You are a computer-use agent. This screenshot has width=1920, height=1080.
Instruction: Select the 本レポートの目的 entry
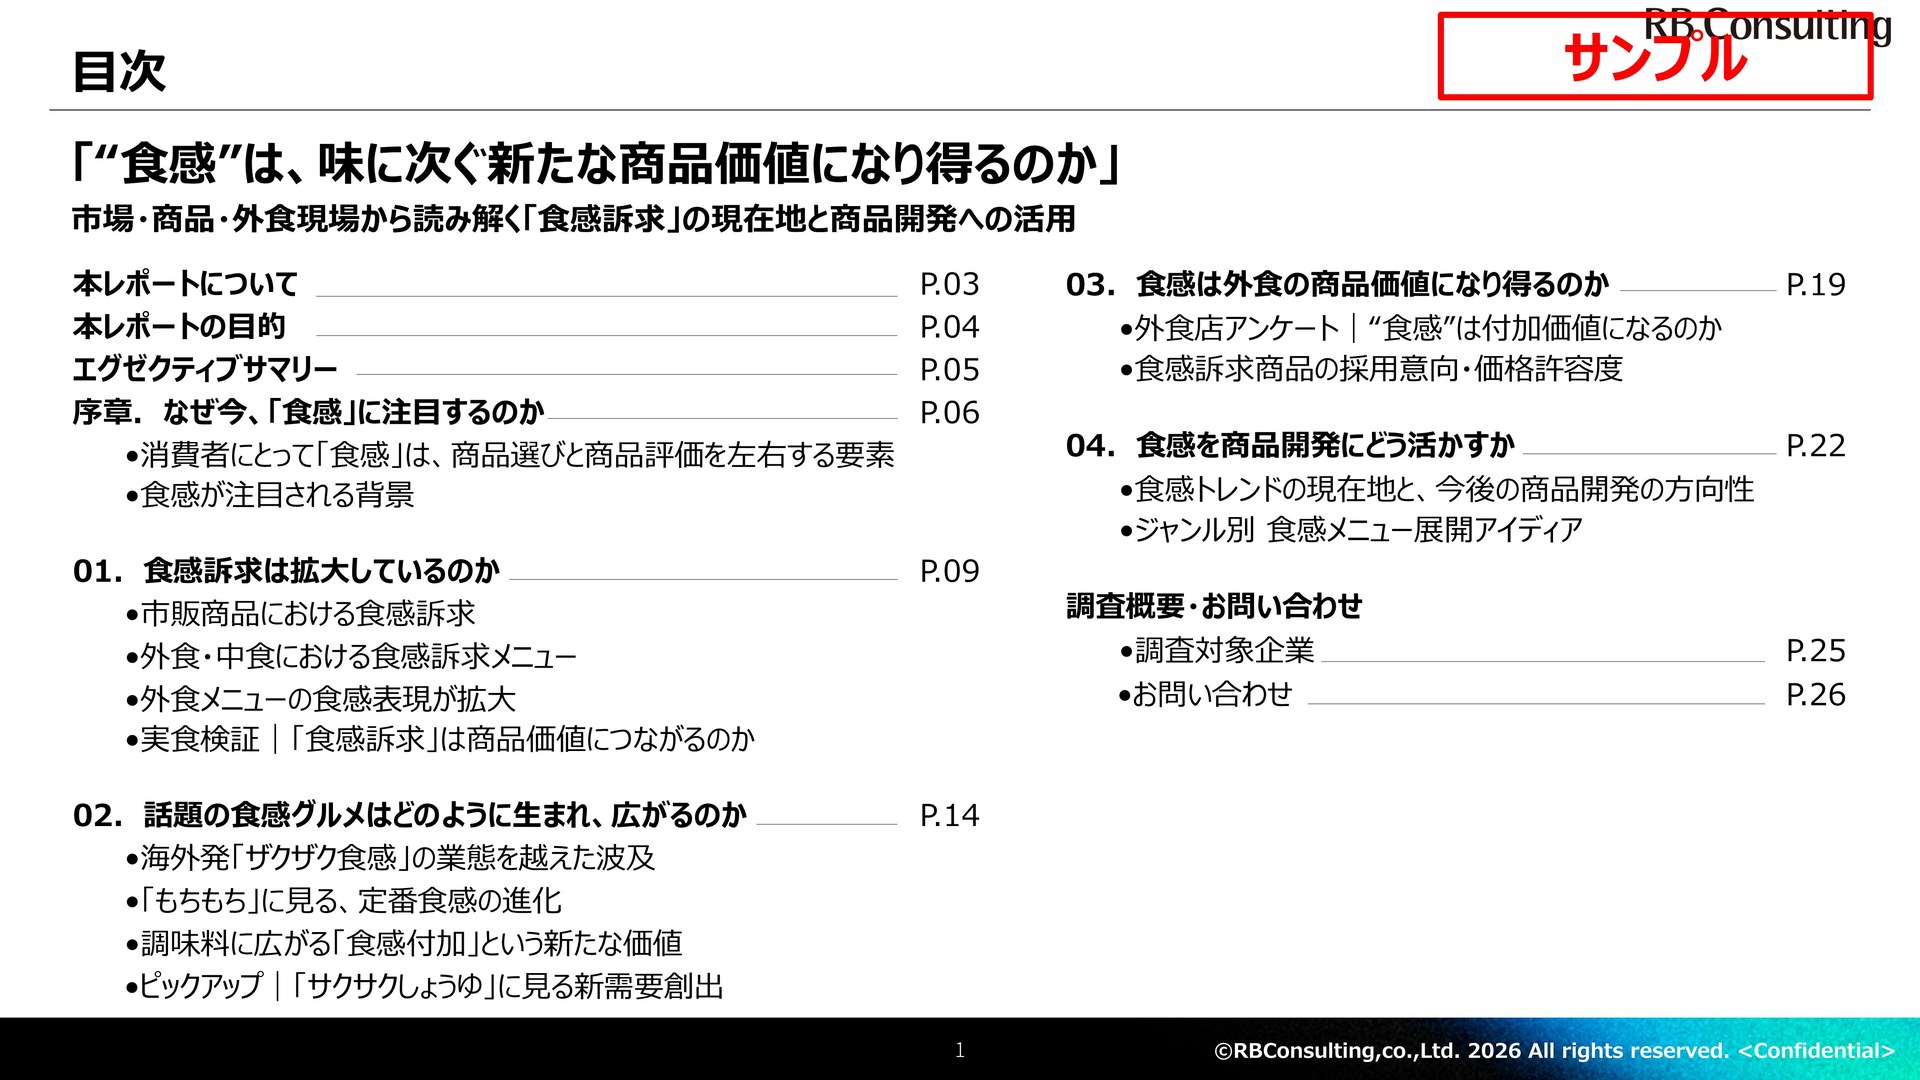point(179,326)
